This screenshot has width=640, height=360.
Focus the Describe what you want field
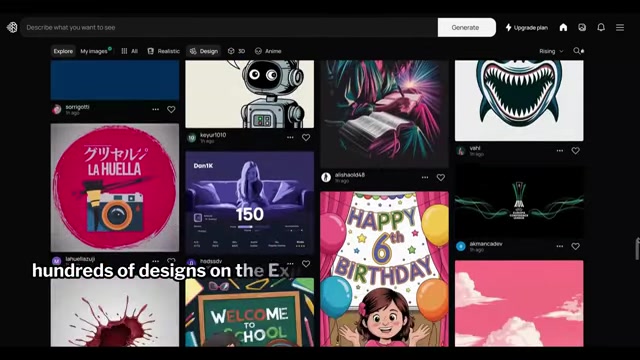click(229, 27)
